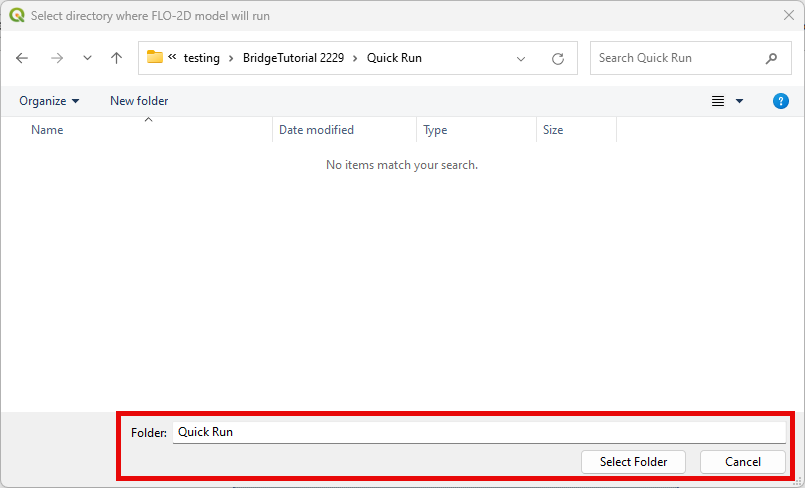
Task: Expand the address bar previous locations dropdown
Action: coord(521,58)
